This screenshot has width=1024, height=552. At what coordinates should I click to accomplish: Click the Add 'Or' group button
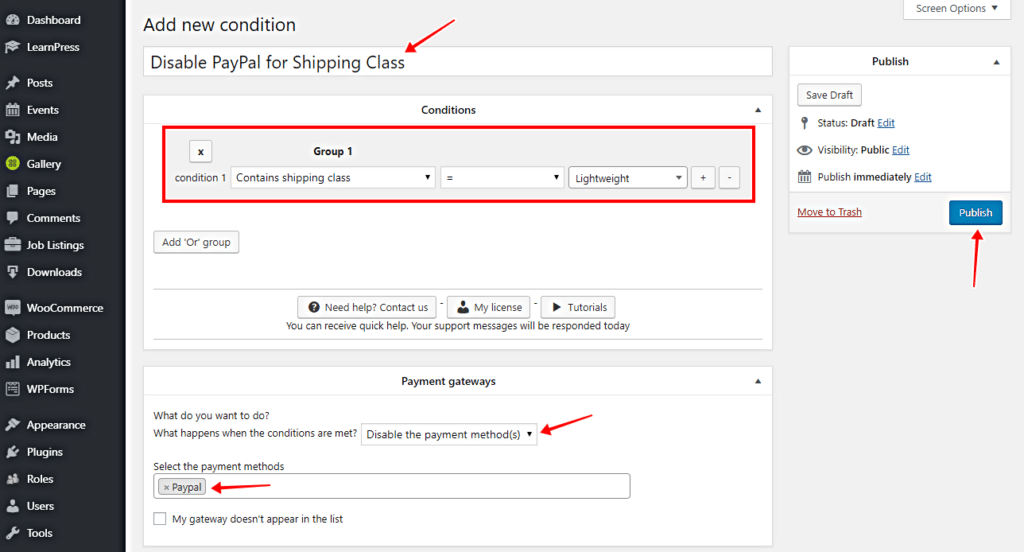(196, 242)
